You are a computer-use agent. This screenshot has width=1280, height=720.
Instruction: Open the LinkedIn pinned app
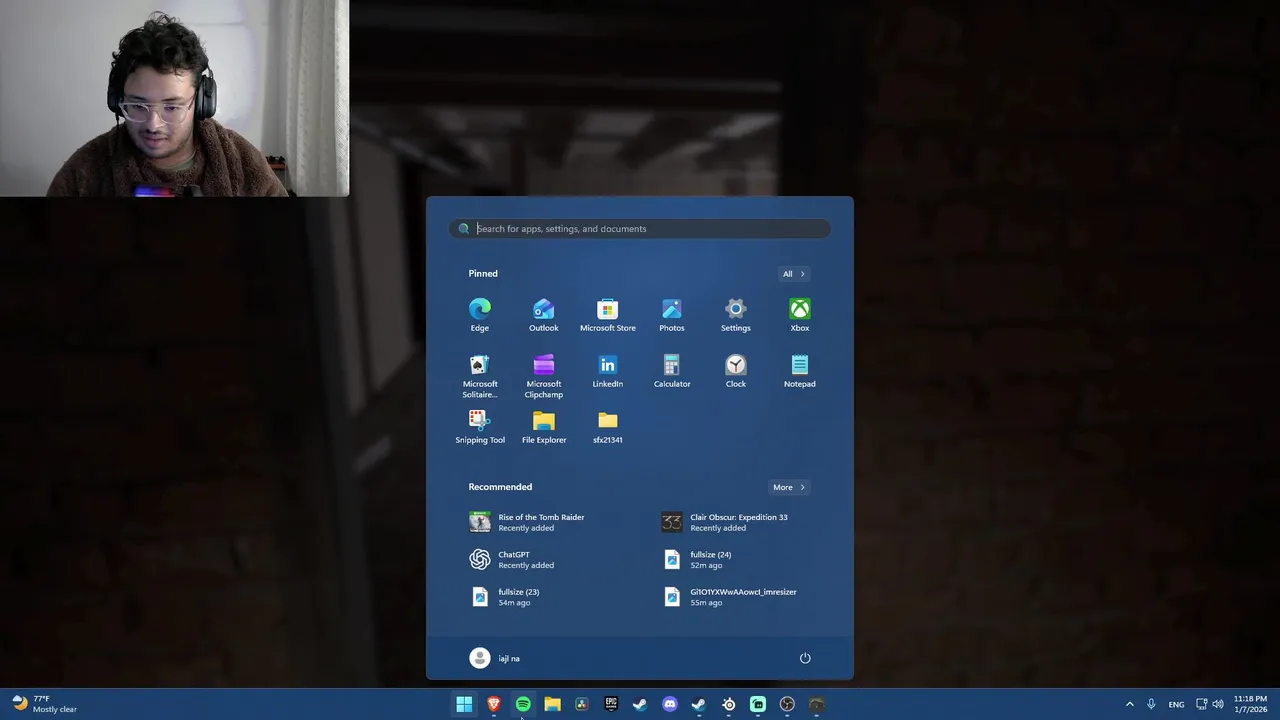[x=608, y=371]
